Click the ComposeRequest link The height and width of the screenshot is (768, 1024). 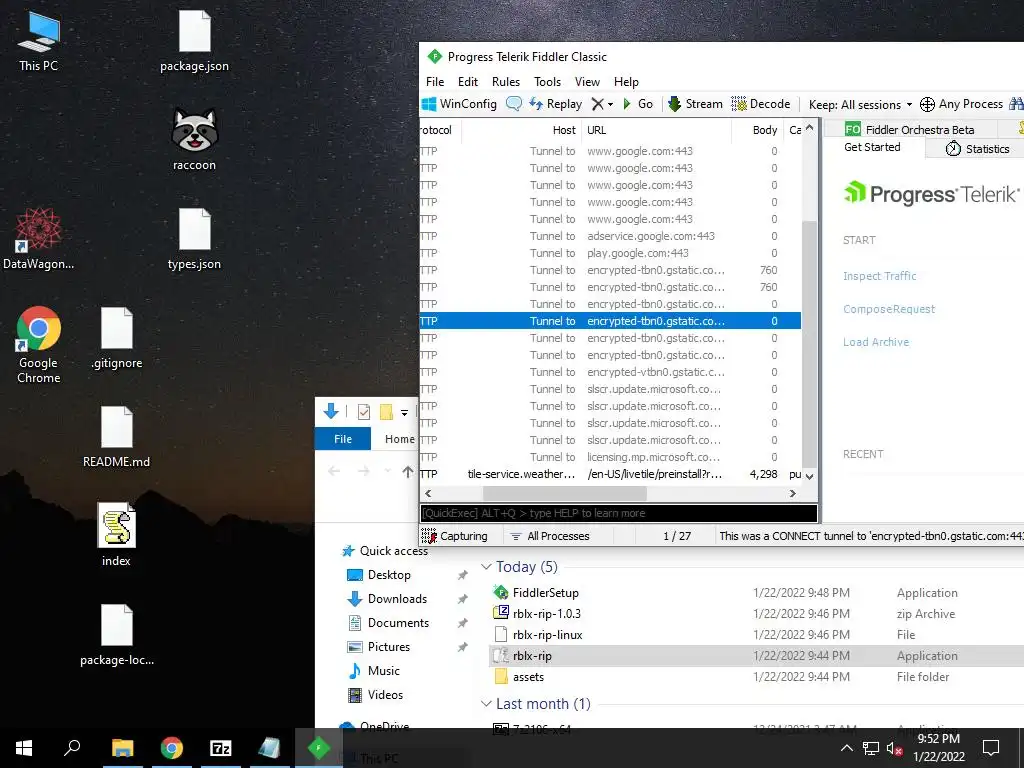coord(889,309)
